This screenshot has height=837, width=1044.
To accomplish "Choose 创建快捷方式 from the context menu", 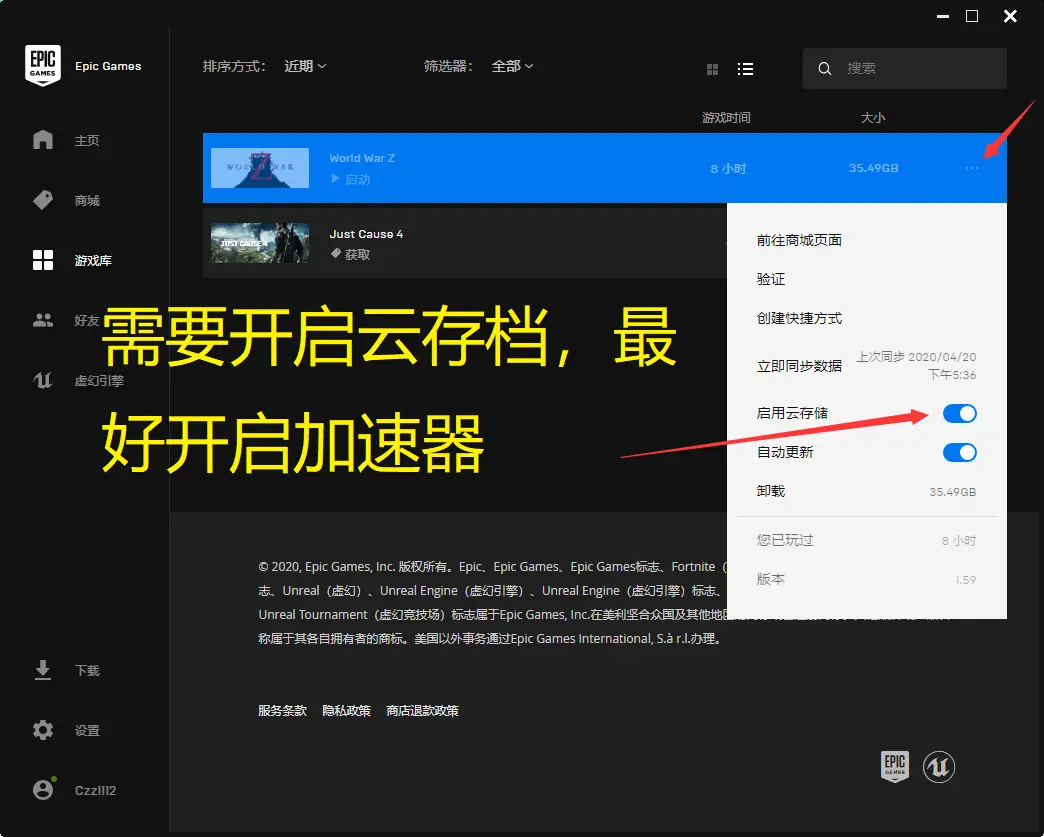I will point(799,318).
